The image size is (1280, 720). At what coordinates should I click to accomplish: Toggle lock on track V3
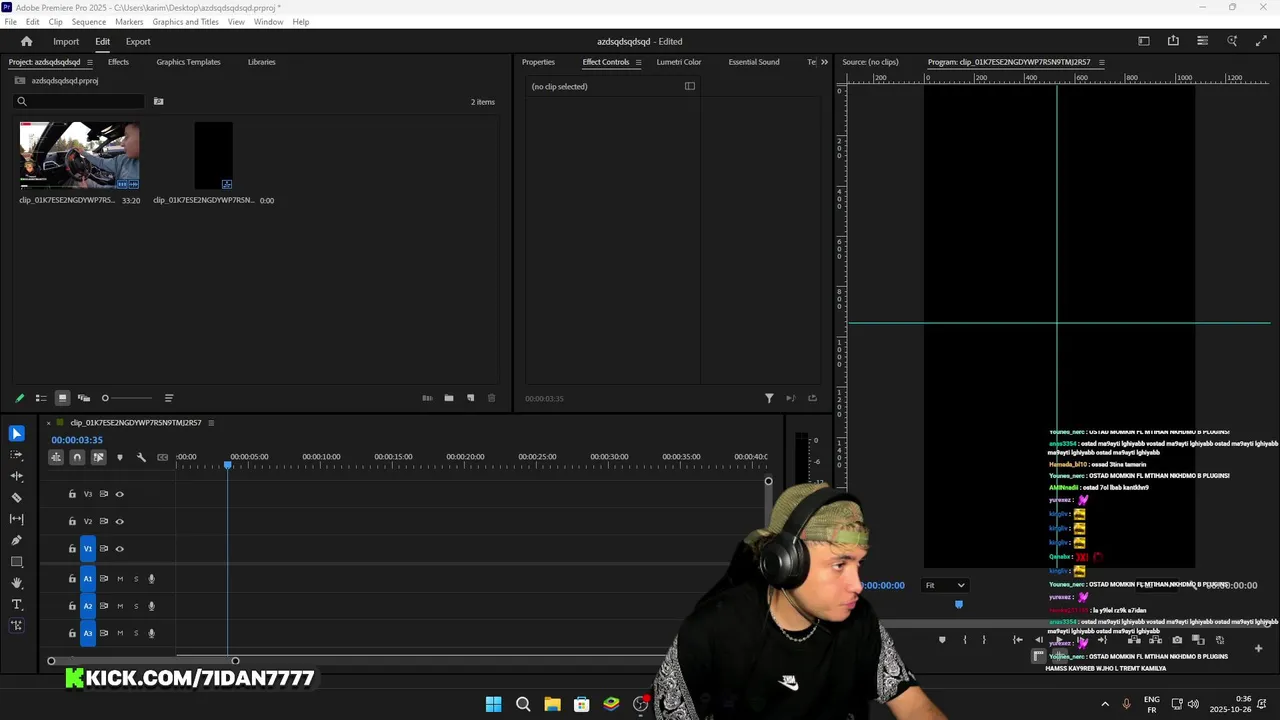(72, 494)
